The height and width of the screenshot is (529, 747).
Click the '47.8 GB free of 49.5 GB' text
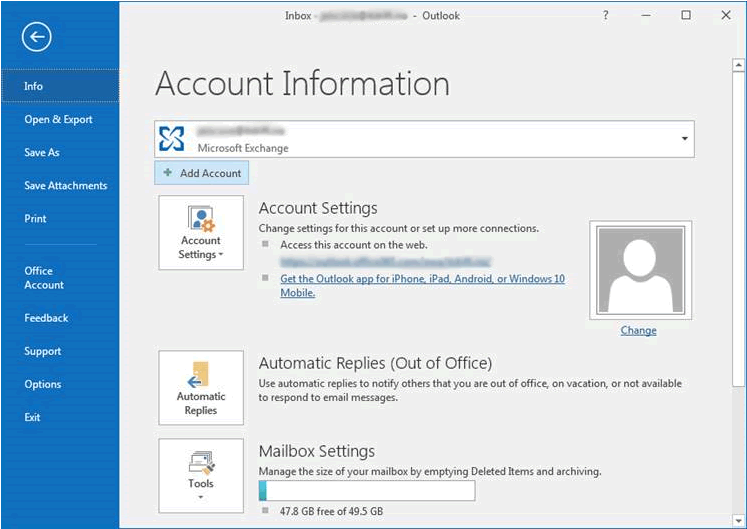(x=332, y=511)
